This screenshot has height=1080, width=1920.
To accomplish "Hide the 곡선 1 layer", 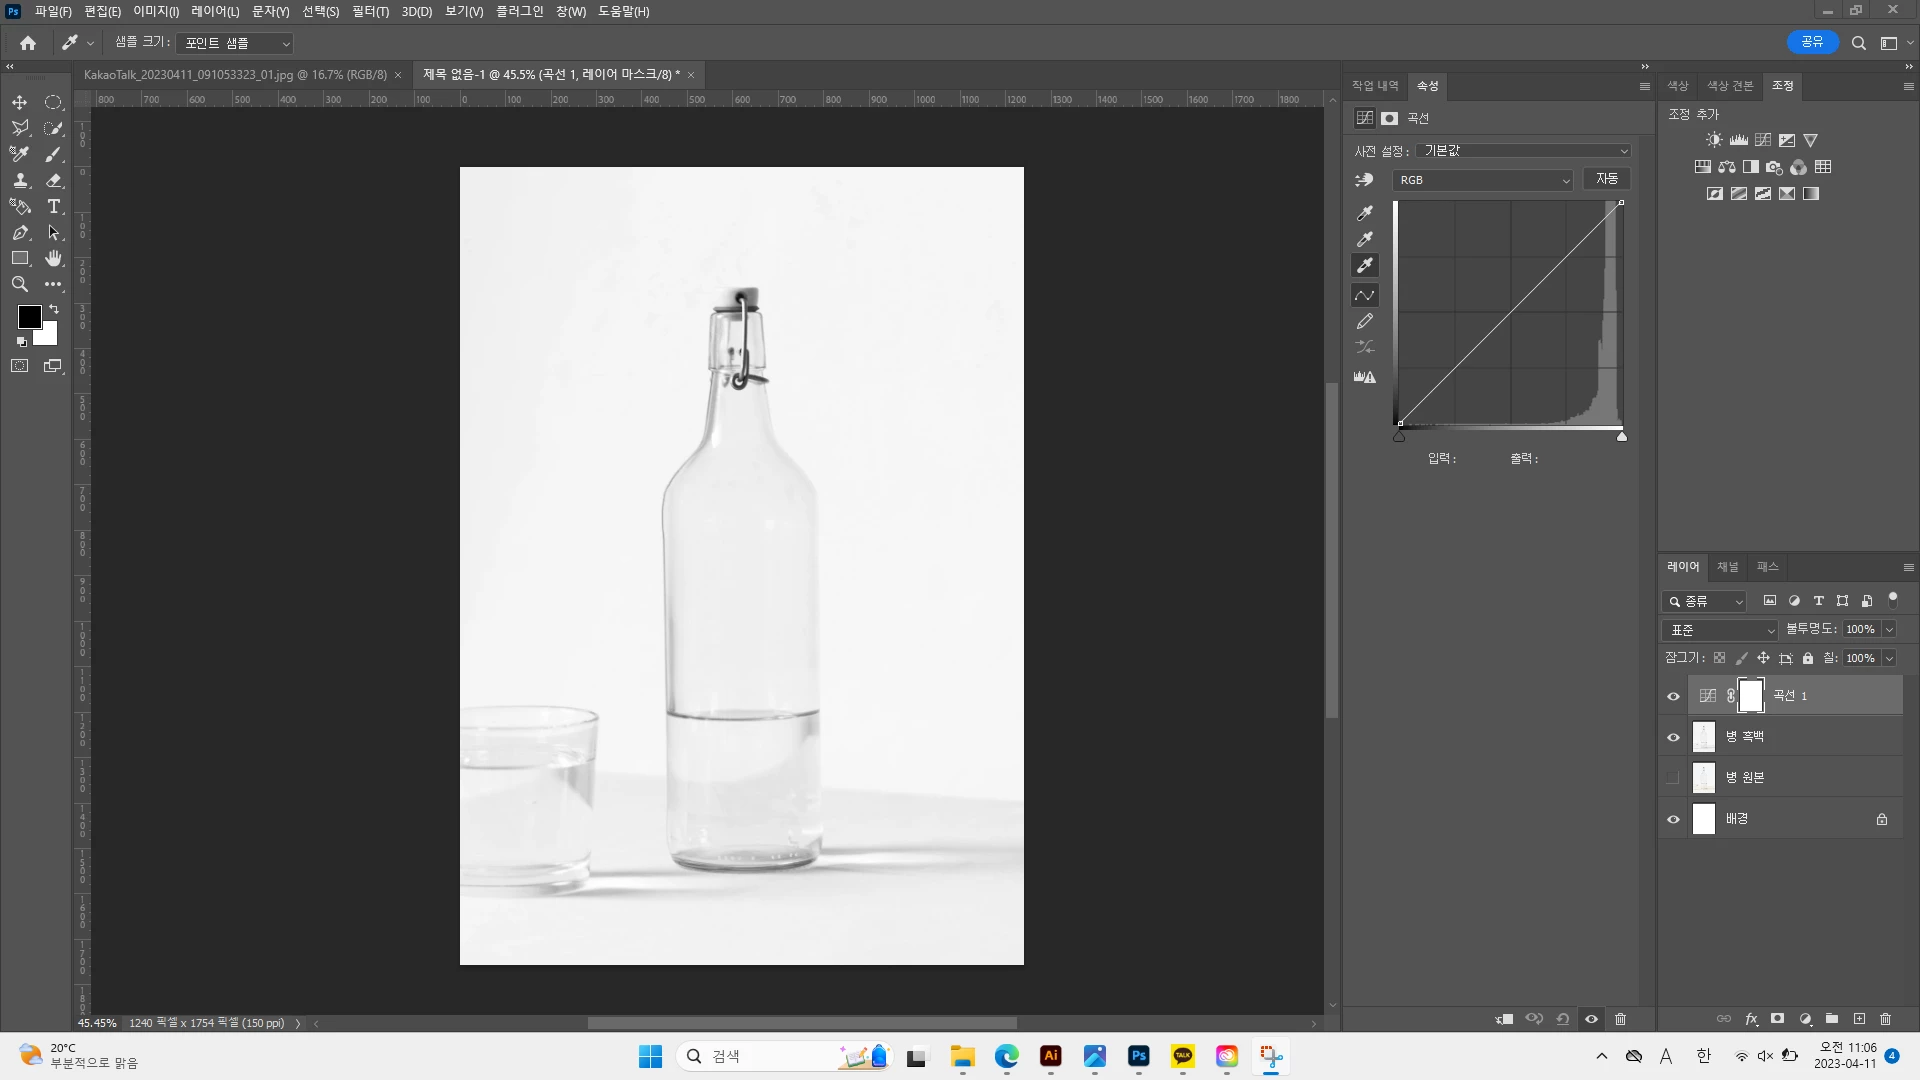I will (x=1673, y=696).
